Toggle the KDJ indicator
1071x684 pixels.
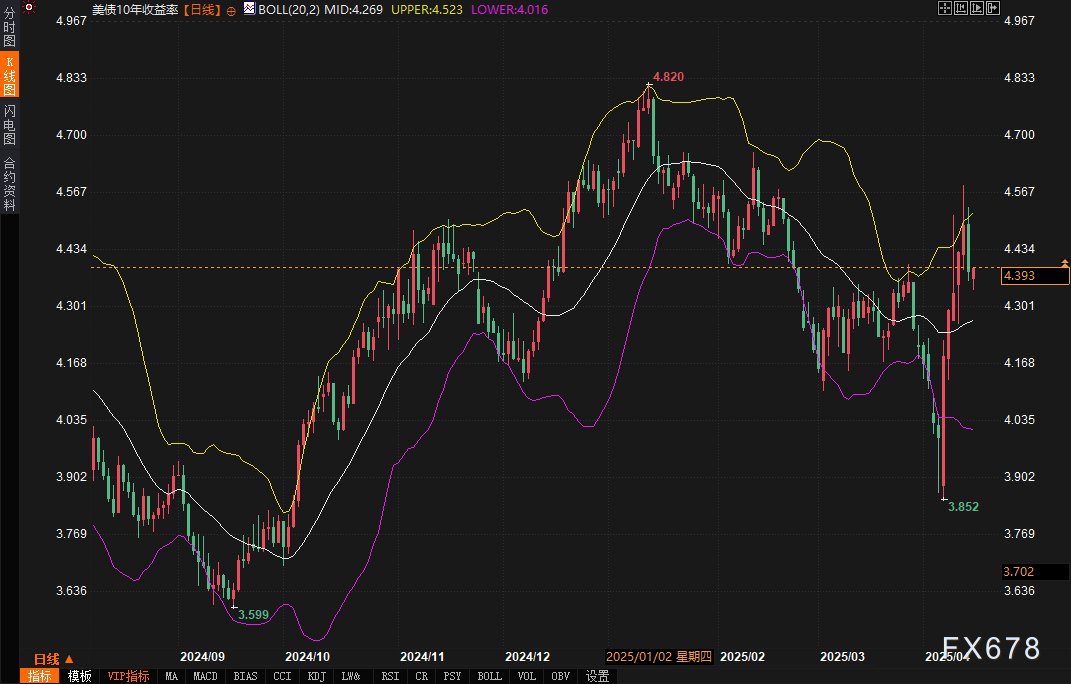pos(317,676)
